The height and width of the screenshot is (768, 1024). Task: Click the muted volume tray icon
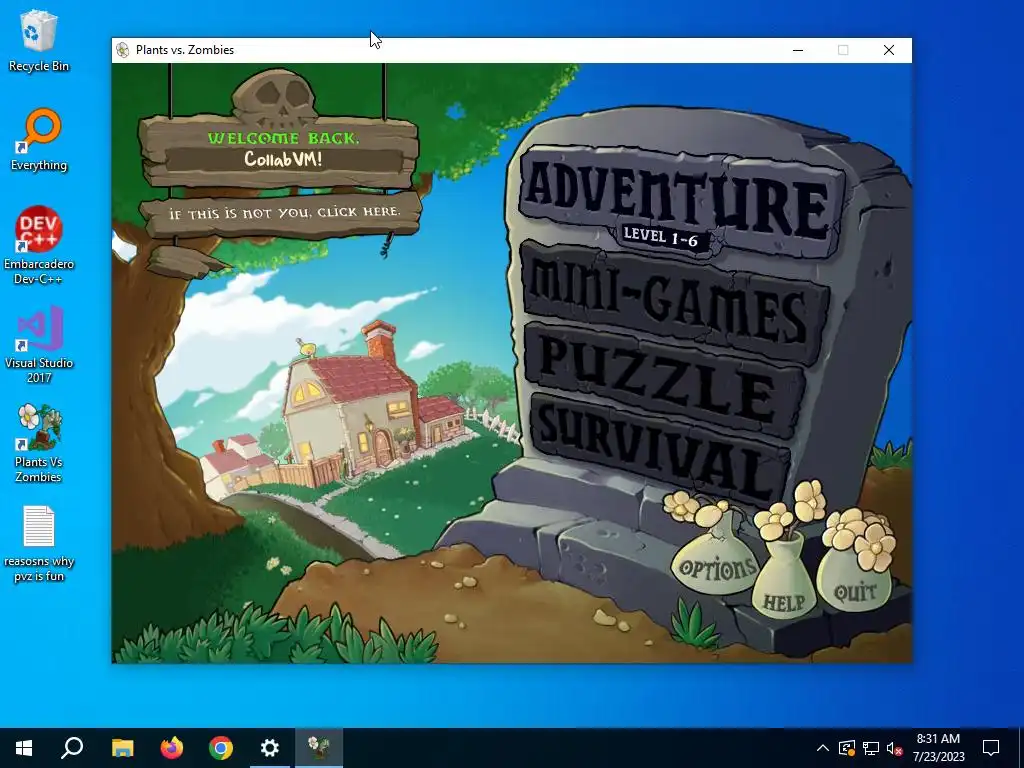[894, 748]
